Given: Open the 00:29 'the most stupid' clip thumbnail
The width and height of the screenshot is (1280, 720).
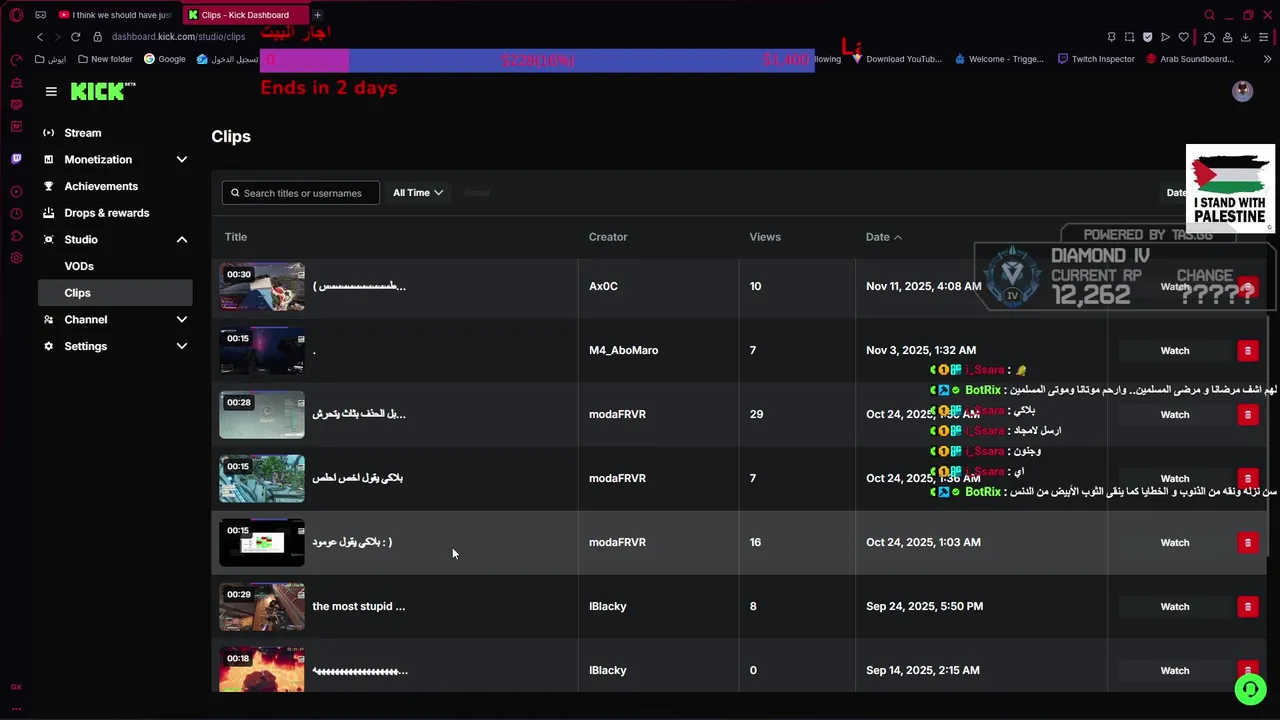Looking at the screenshot, I should (x=262, y=606).
